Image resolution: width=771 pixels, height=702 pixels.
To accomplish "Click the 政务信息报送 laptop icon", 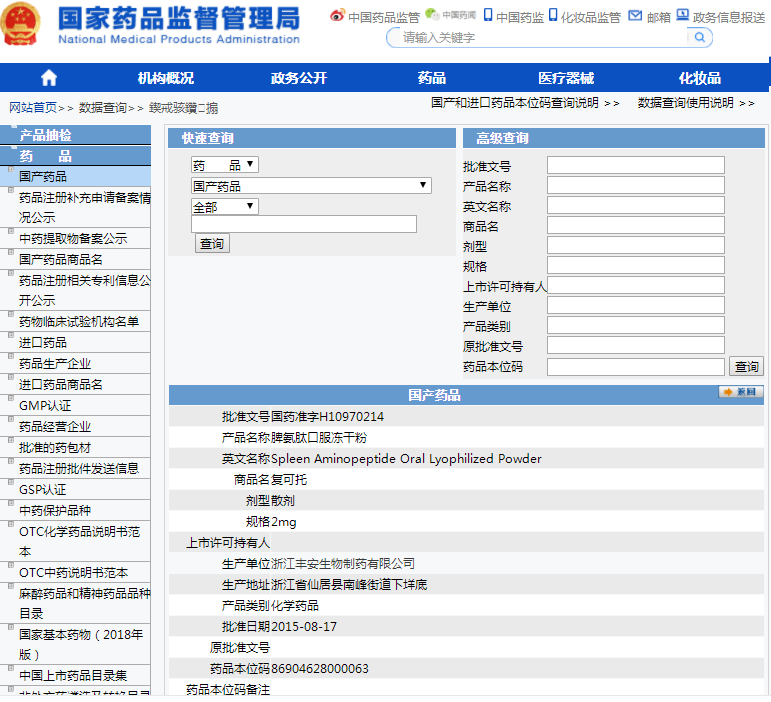I will click(x=682, y=15).
